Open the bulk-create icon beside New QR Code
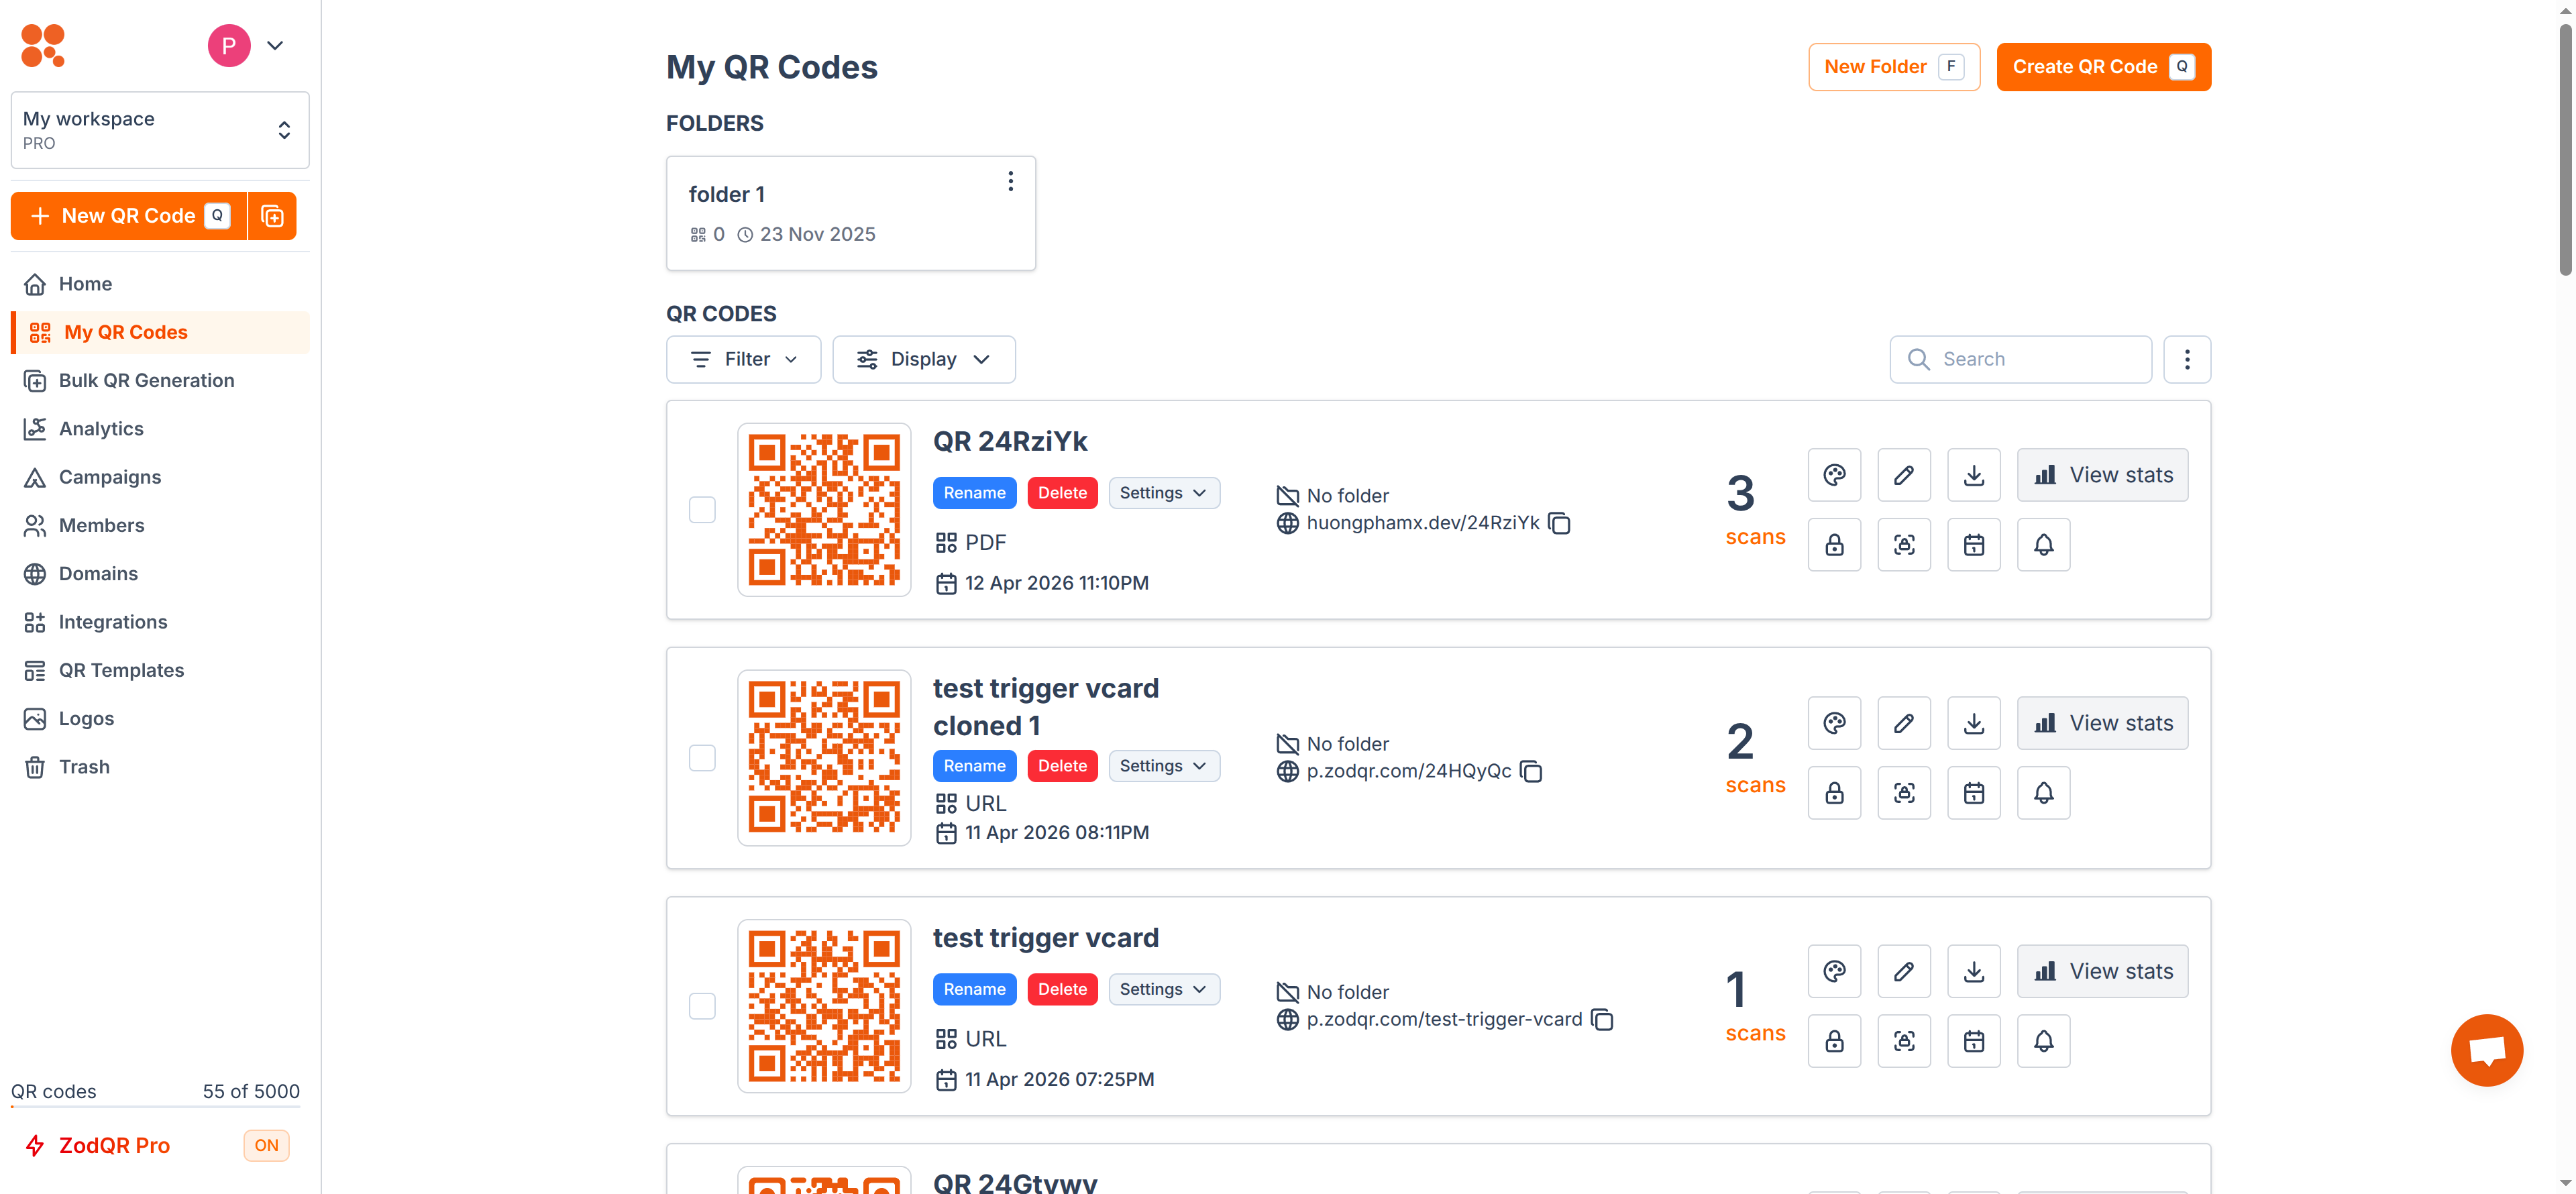The image size is (2576, 1194). point(272,216)
